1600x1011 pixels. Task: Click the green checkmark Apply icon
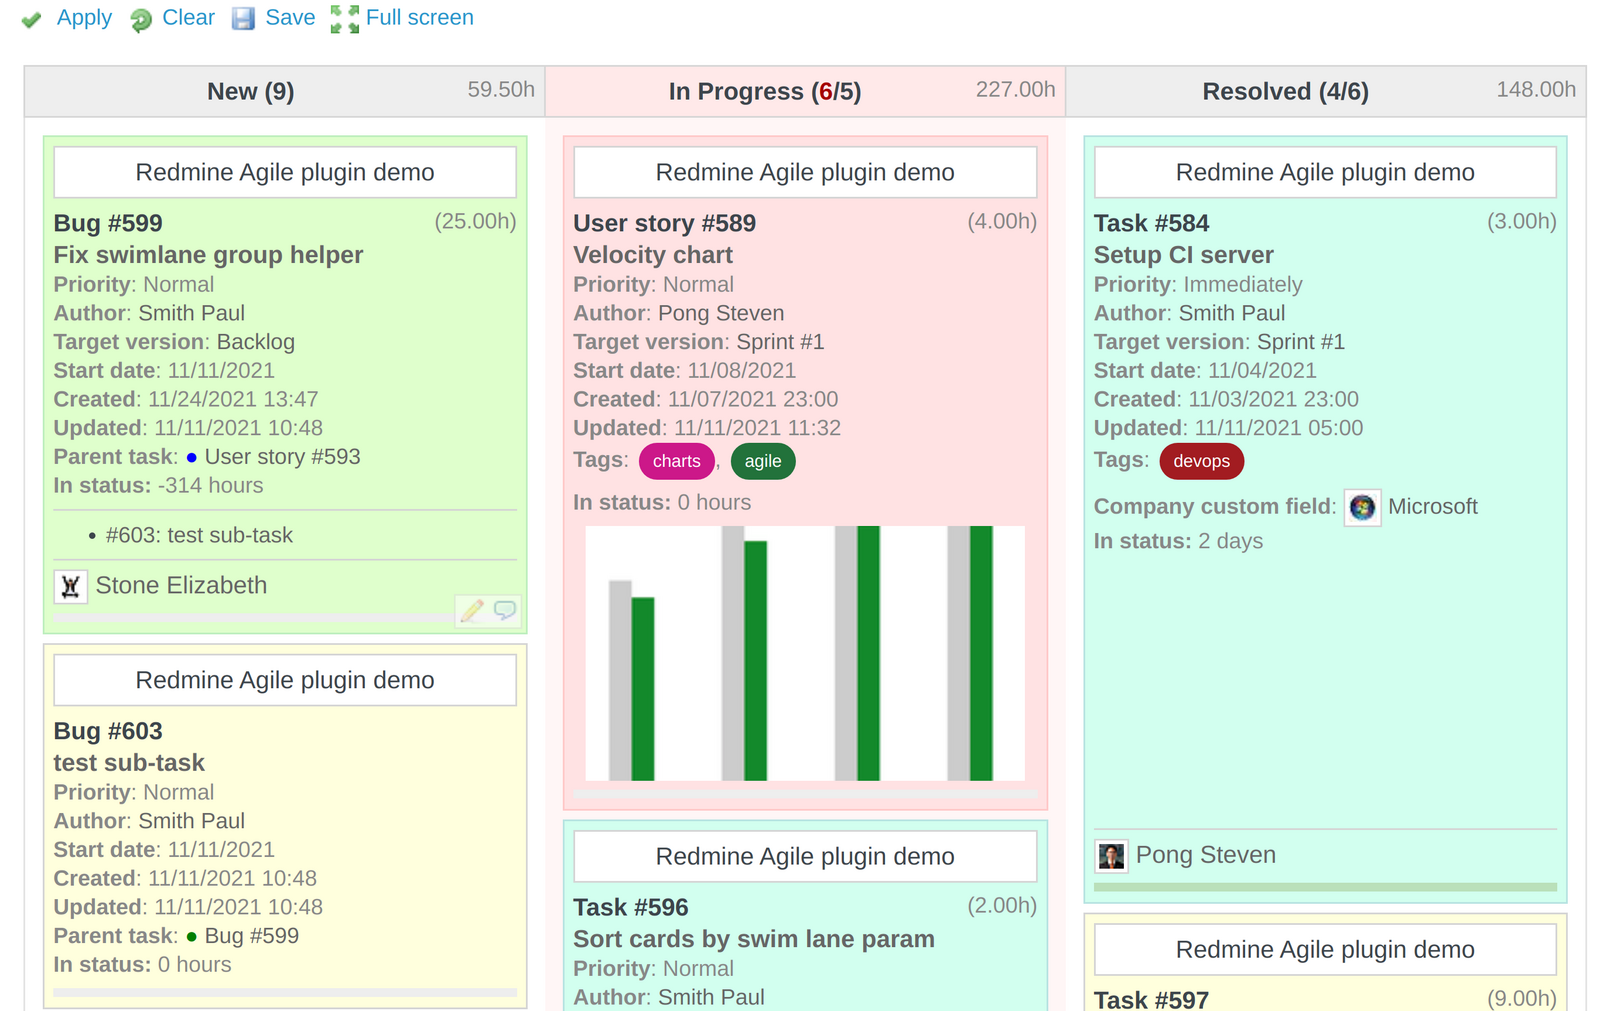31,18
